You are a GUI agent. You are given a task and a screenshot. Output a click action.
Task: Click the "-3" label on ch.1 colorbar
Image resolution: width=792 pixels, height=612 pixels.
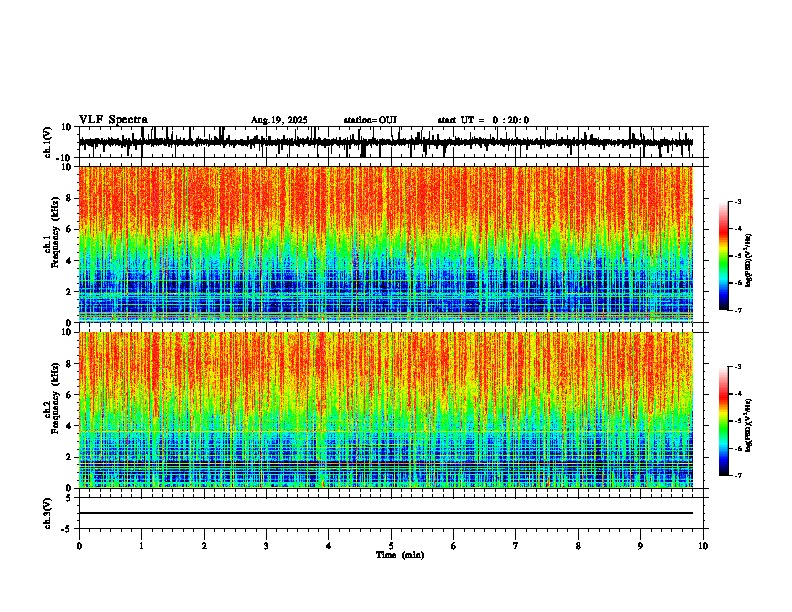[738, 201]
